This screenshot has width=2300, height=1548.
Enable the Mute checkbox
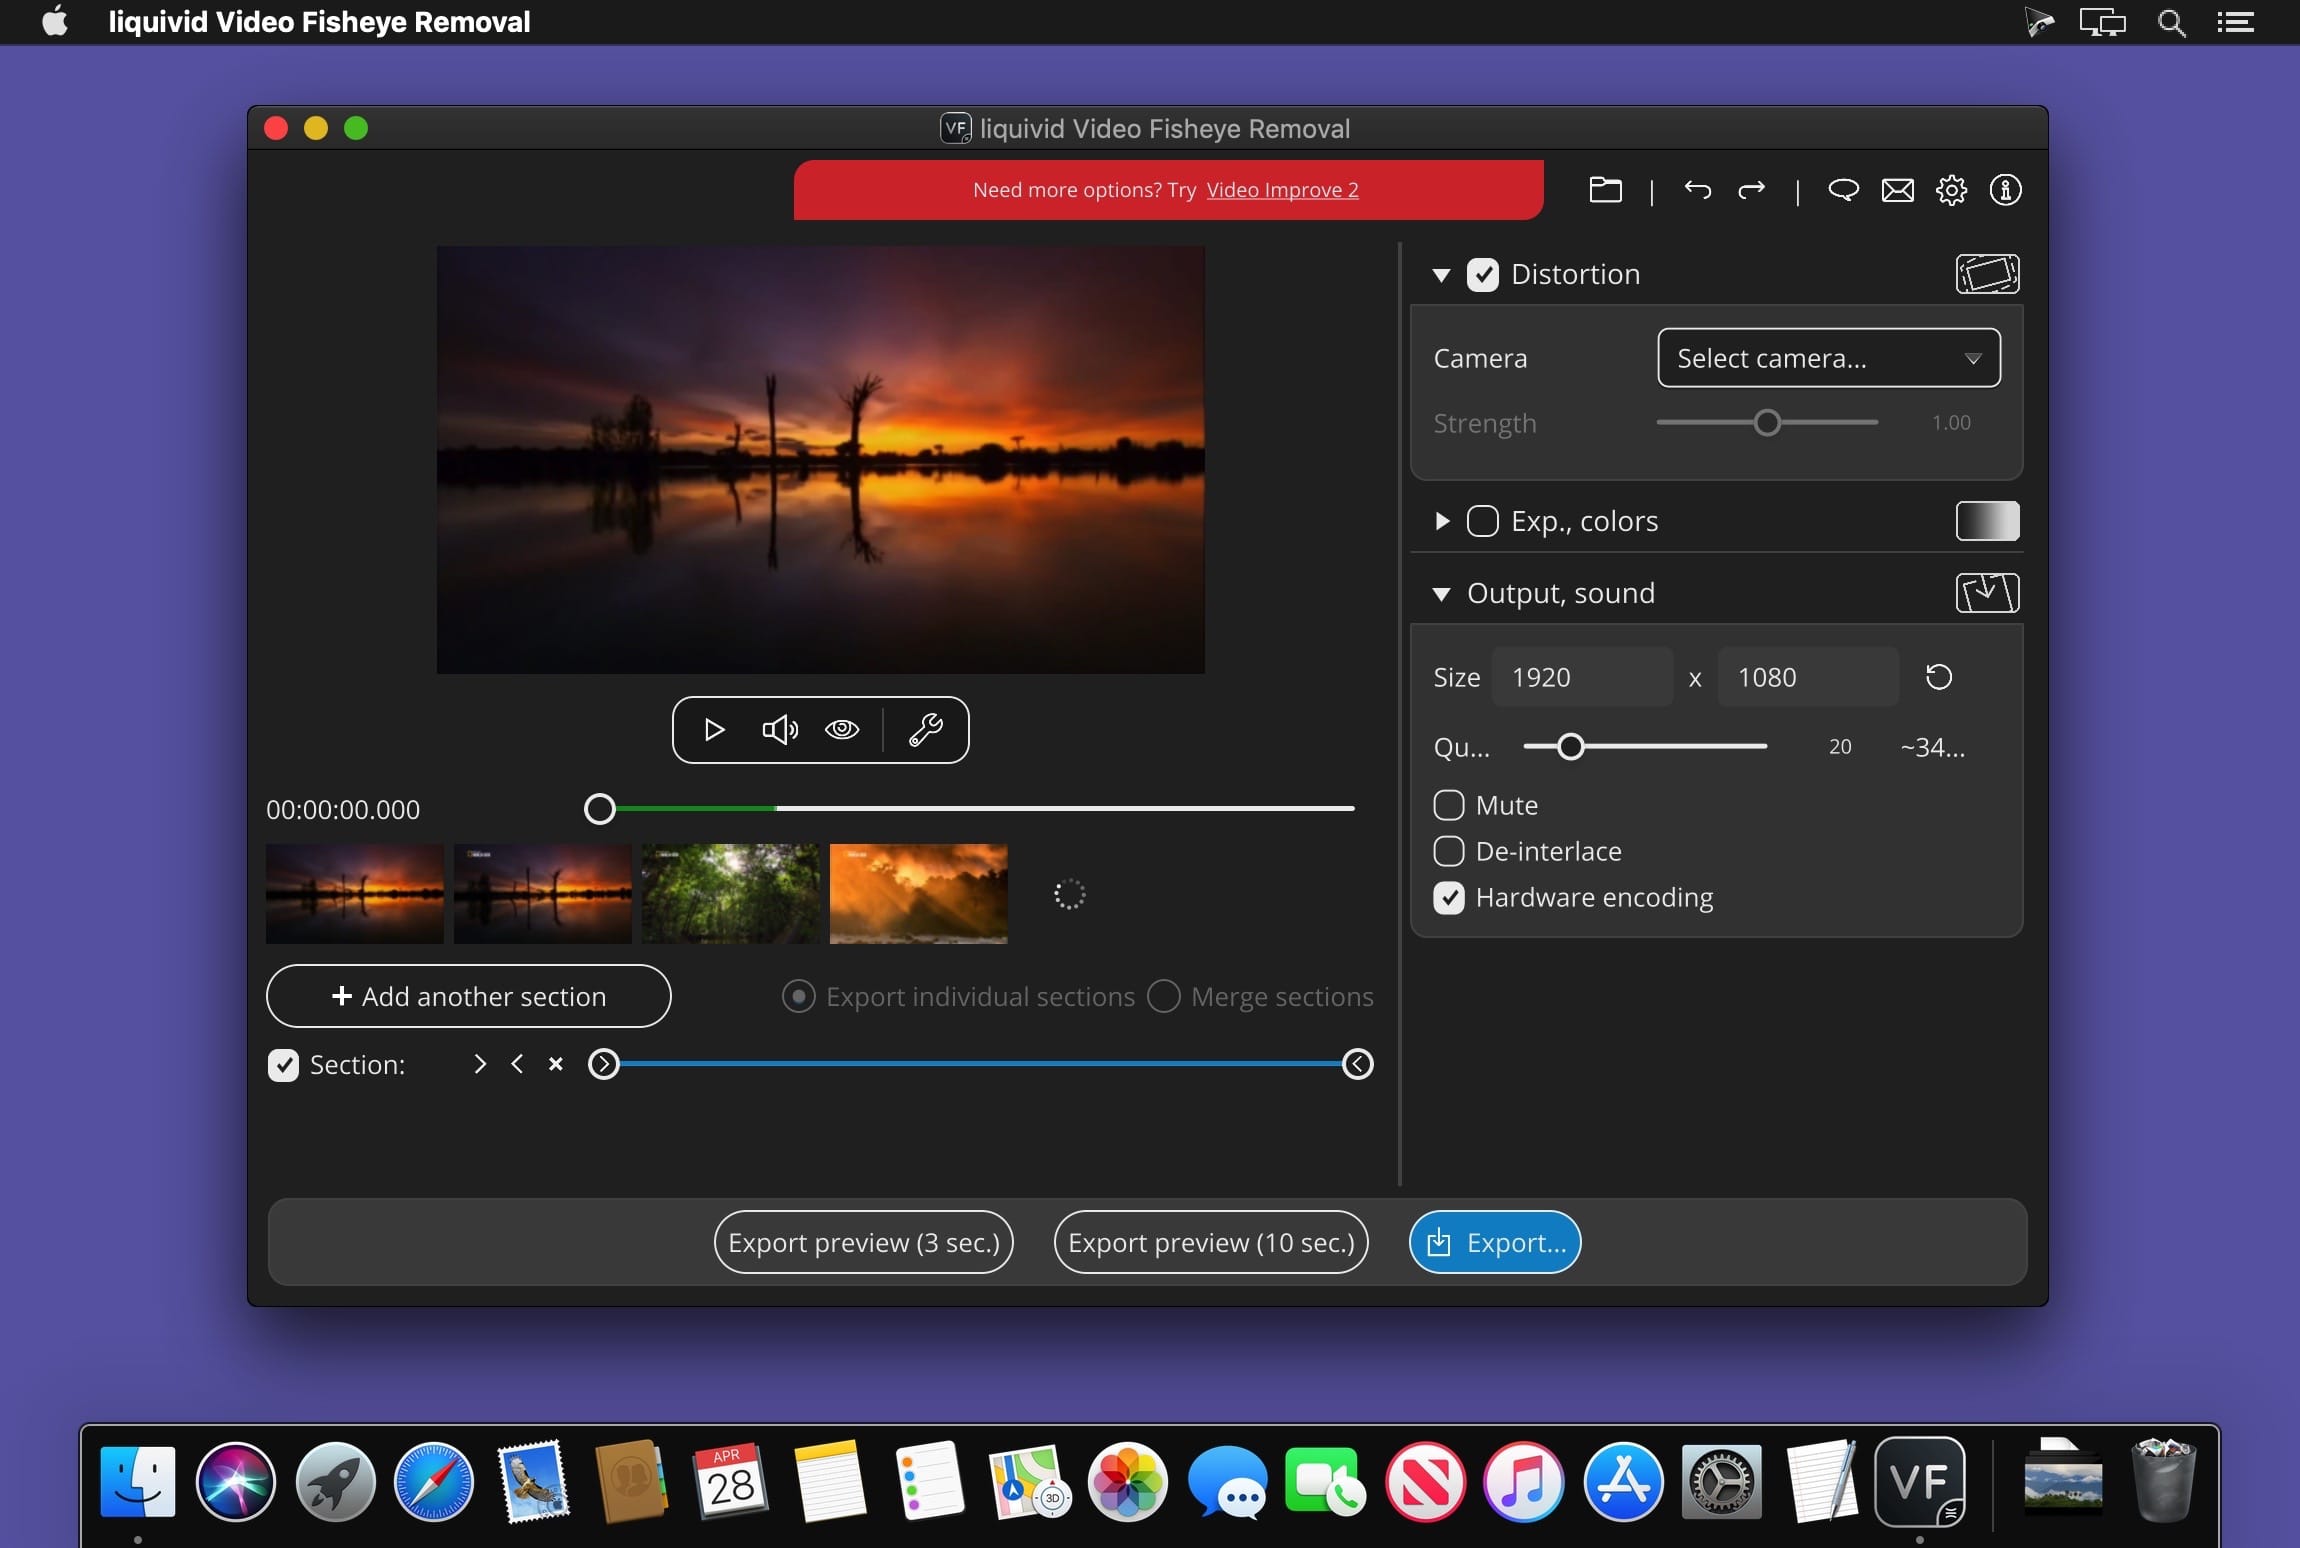click(x=1449, y=805)
